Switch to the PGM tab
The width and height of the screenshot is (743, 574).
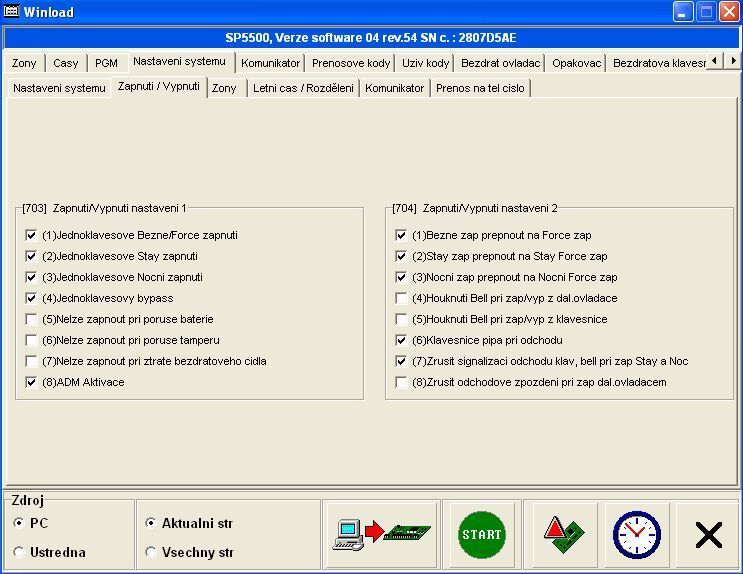106,63
